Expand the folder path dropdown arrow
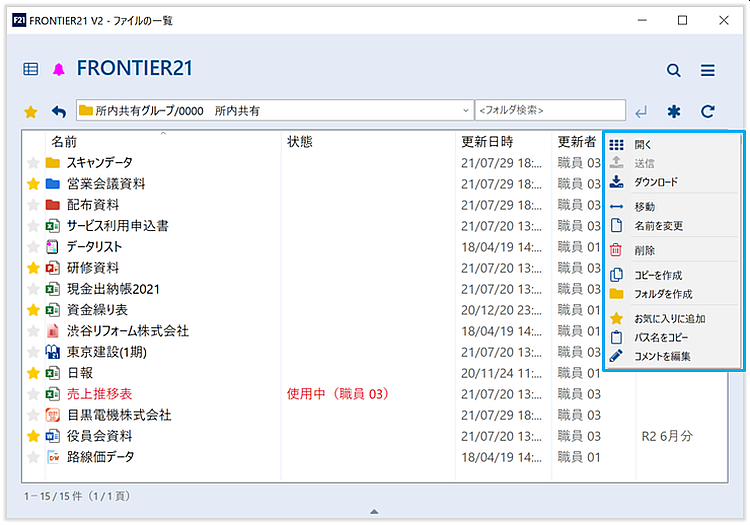Screen dimensions: 750x525 [466, 111]
